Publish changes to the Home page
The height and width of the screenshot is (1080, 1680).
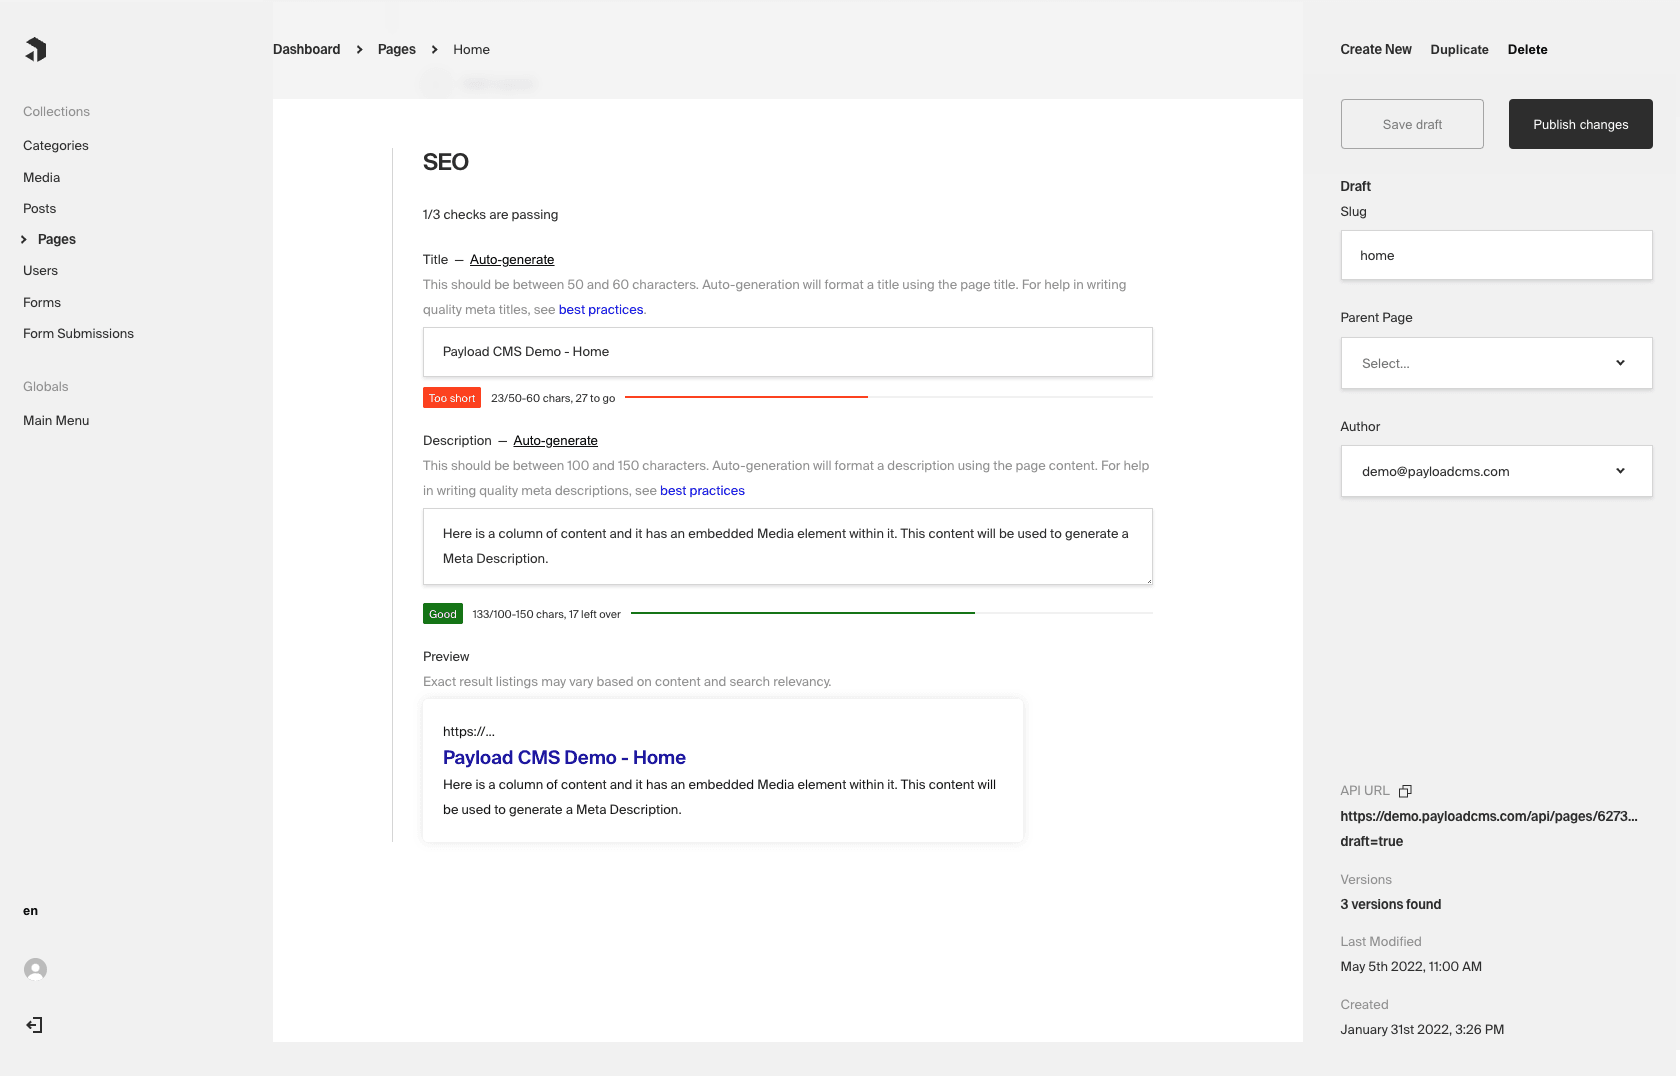[1580, 124]
